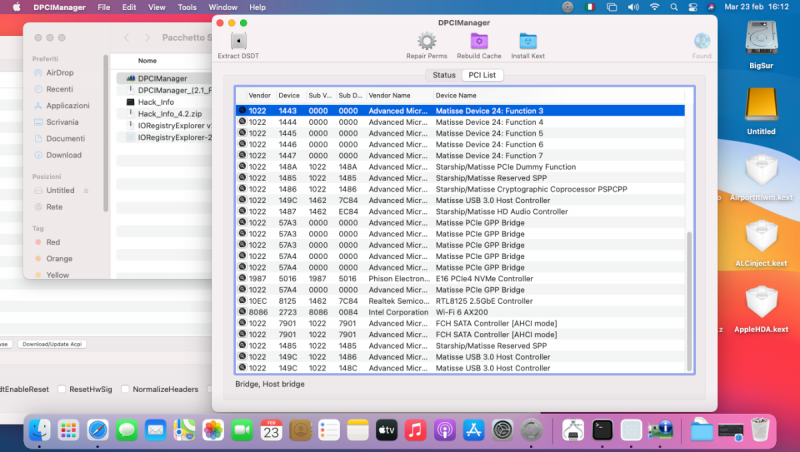This screenshot has width=800, height=452.
Task: Select Applicazioni in Finder sidebar
Action: pos(67,105)
